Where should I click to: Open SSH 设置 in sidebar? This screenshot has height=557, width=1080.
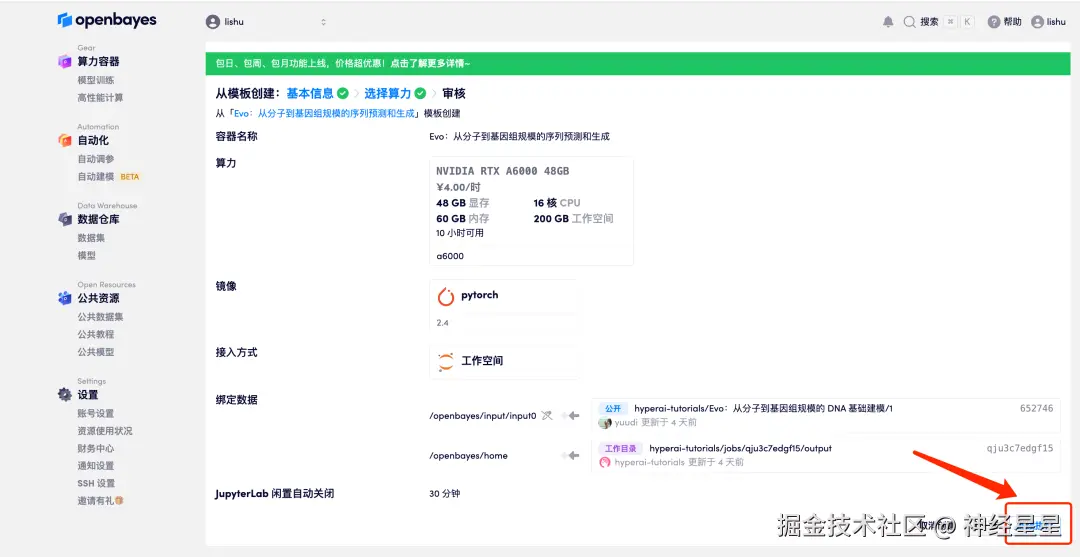pyautogui.click(x=96, y=483)
